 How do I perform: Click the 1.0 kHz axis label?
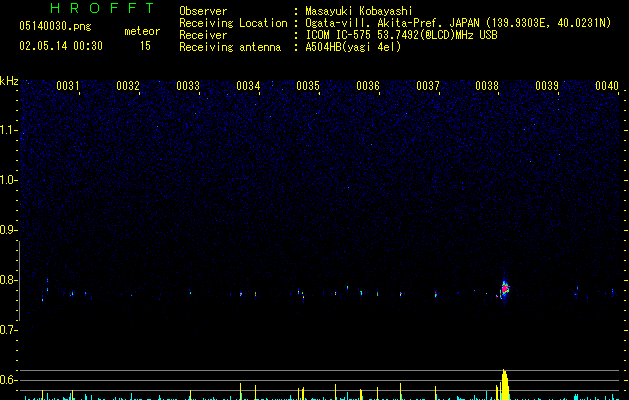coord(8,180)
